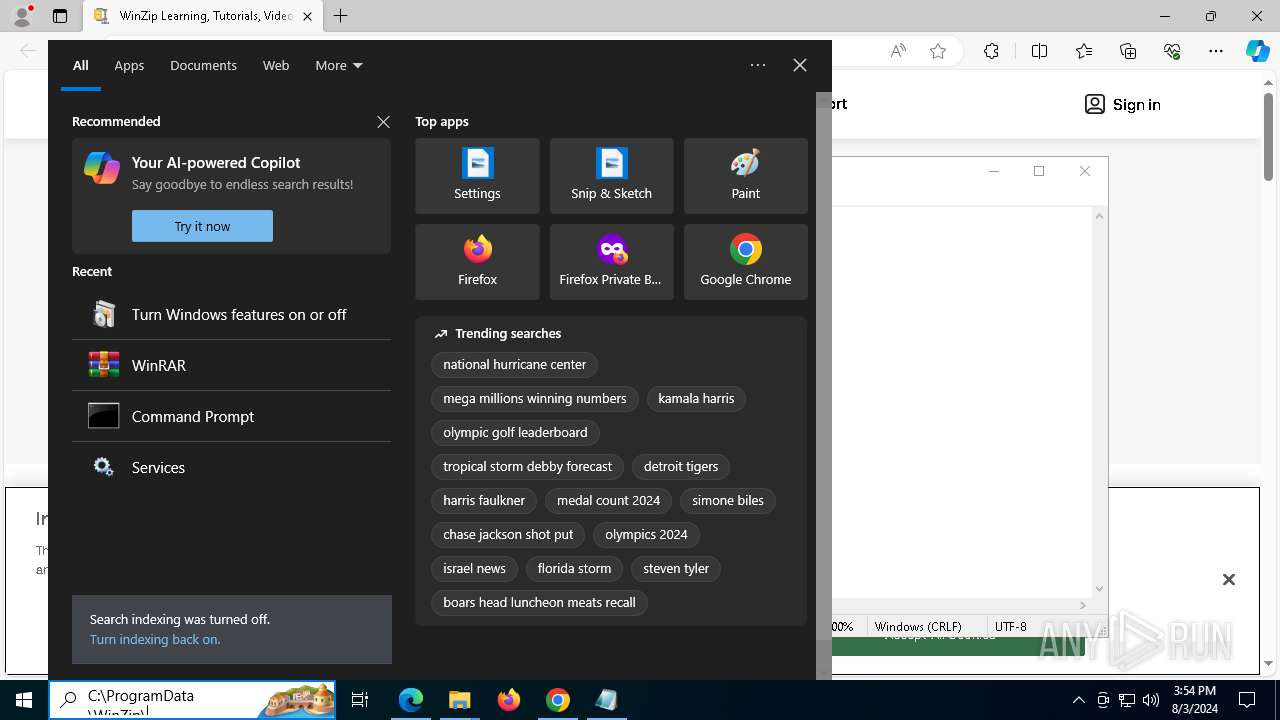Open a new Edge tab
Screen dimensions: 1280x720
[341, 16]
